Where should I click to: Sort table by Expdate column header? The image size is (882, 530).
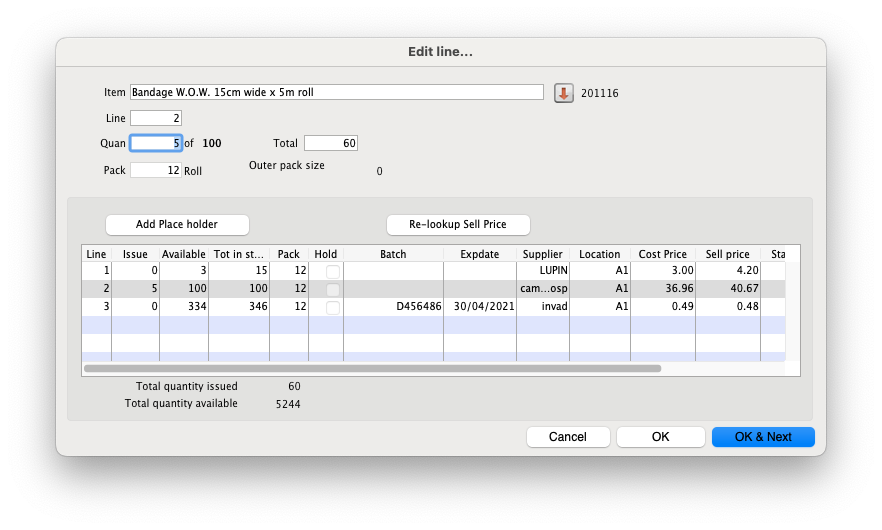coord(479,254)
